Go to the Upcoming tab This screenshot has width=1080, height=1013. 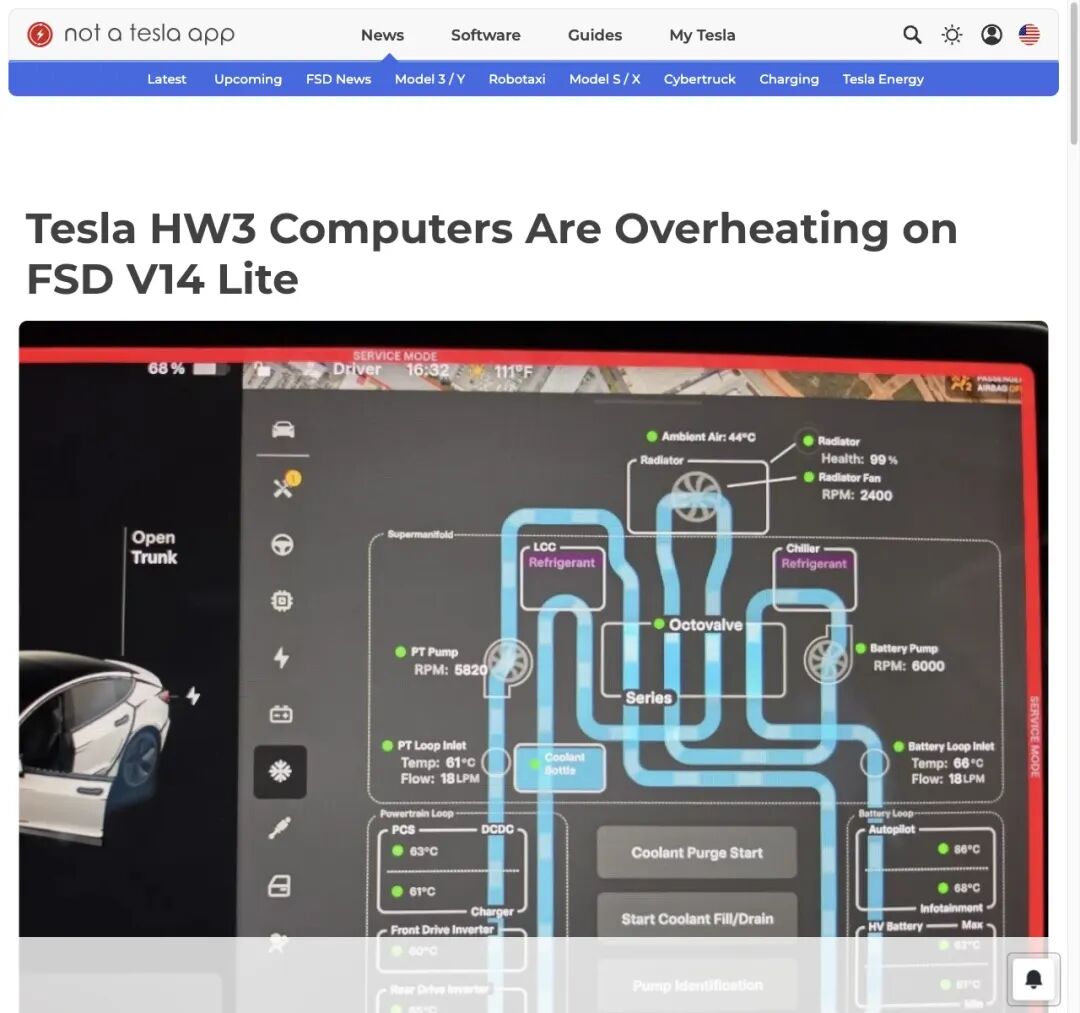point(248,79)
